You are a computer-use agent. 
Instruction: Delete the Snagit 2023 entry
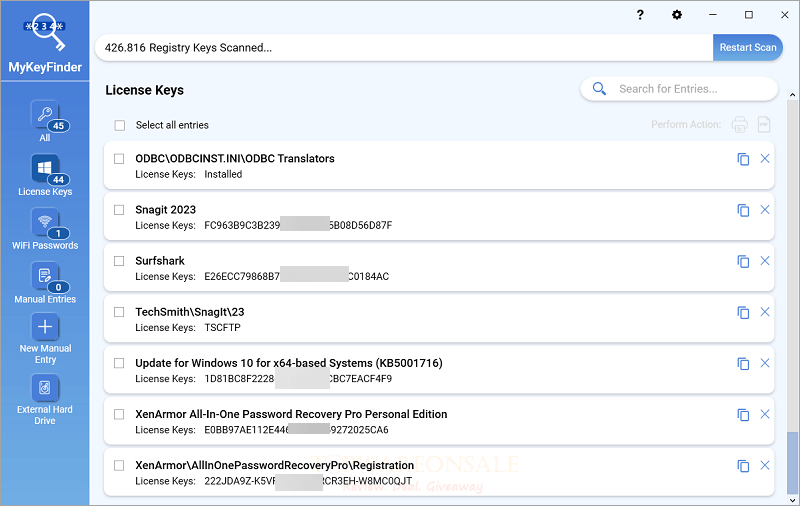(x=765, y=210)
